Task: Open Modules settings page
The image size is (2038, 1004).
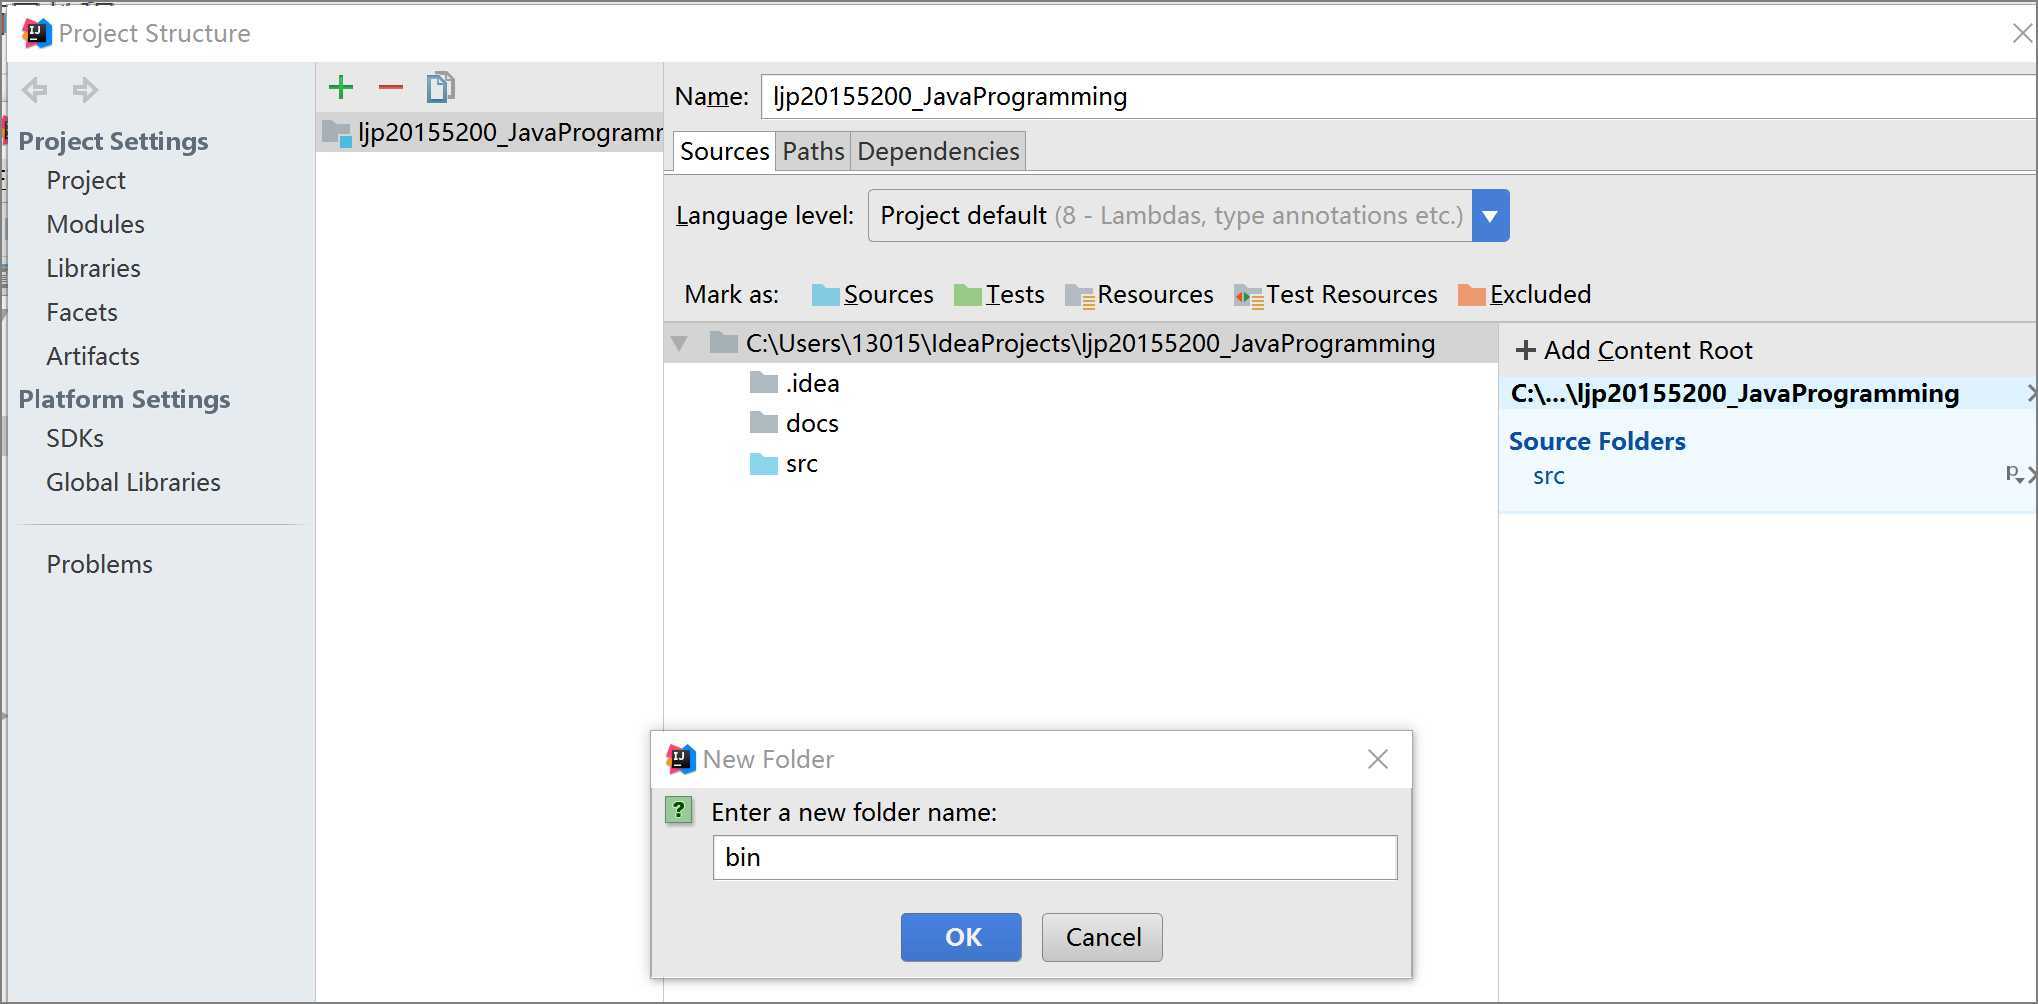Action: 95,224
